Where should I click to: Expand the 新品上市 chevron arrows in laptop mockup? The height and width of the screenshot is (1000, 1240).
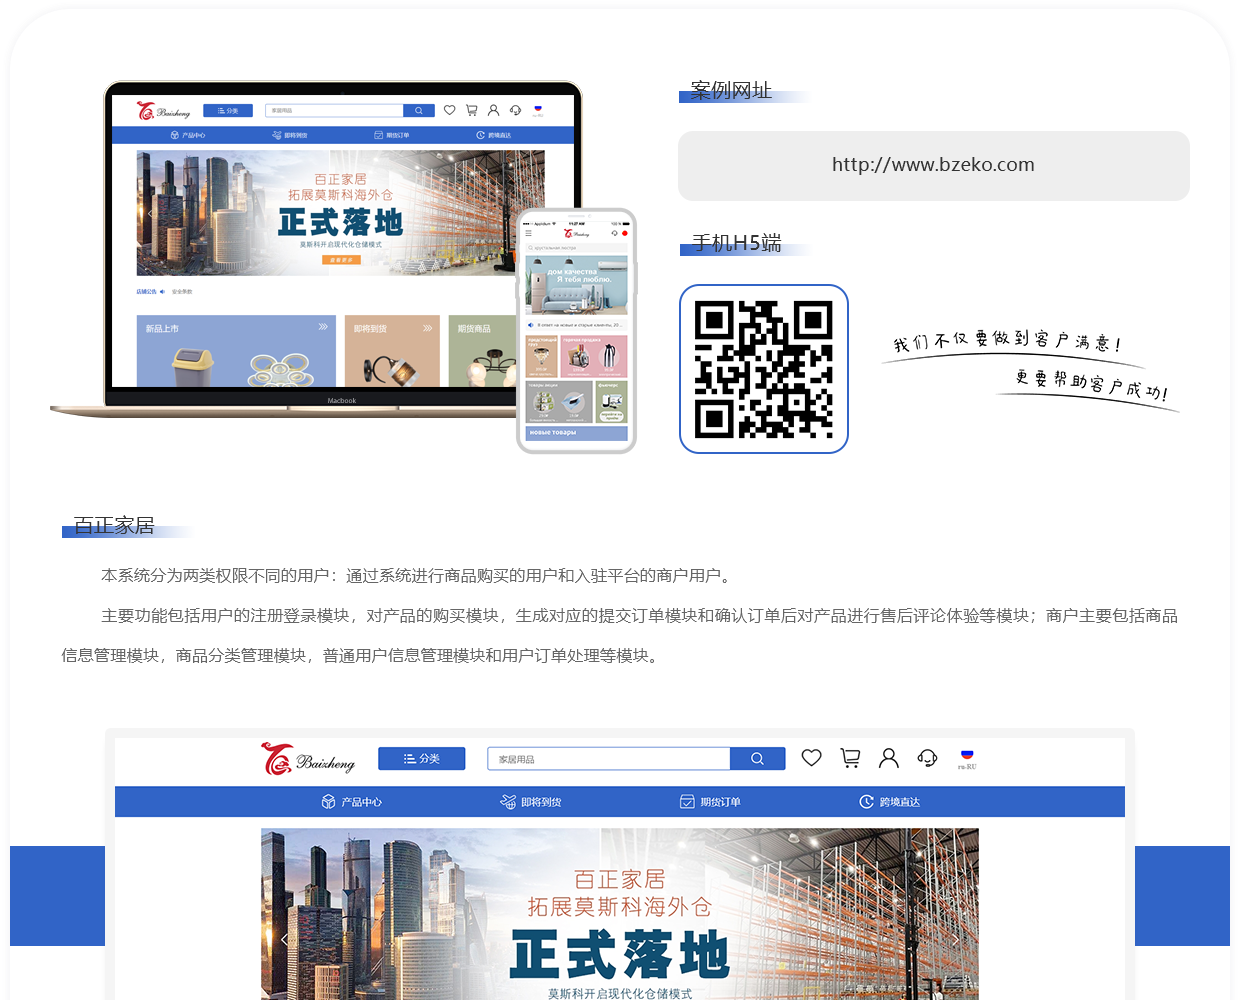[x=323, y=327]
